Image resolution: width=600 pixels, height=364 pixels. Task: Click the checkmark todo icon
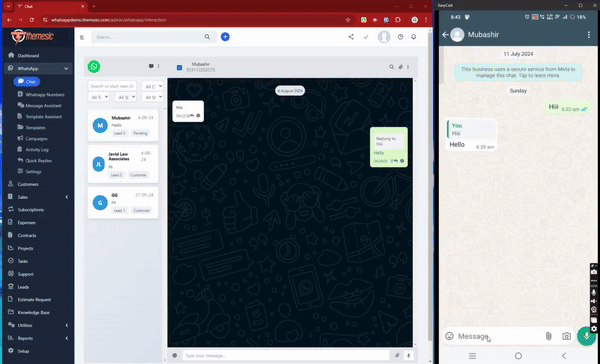(x=366, y=37)
